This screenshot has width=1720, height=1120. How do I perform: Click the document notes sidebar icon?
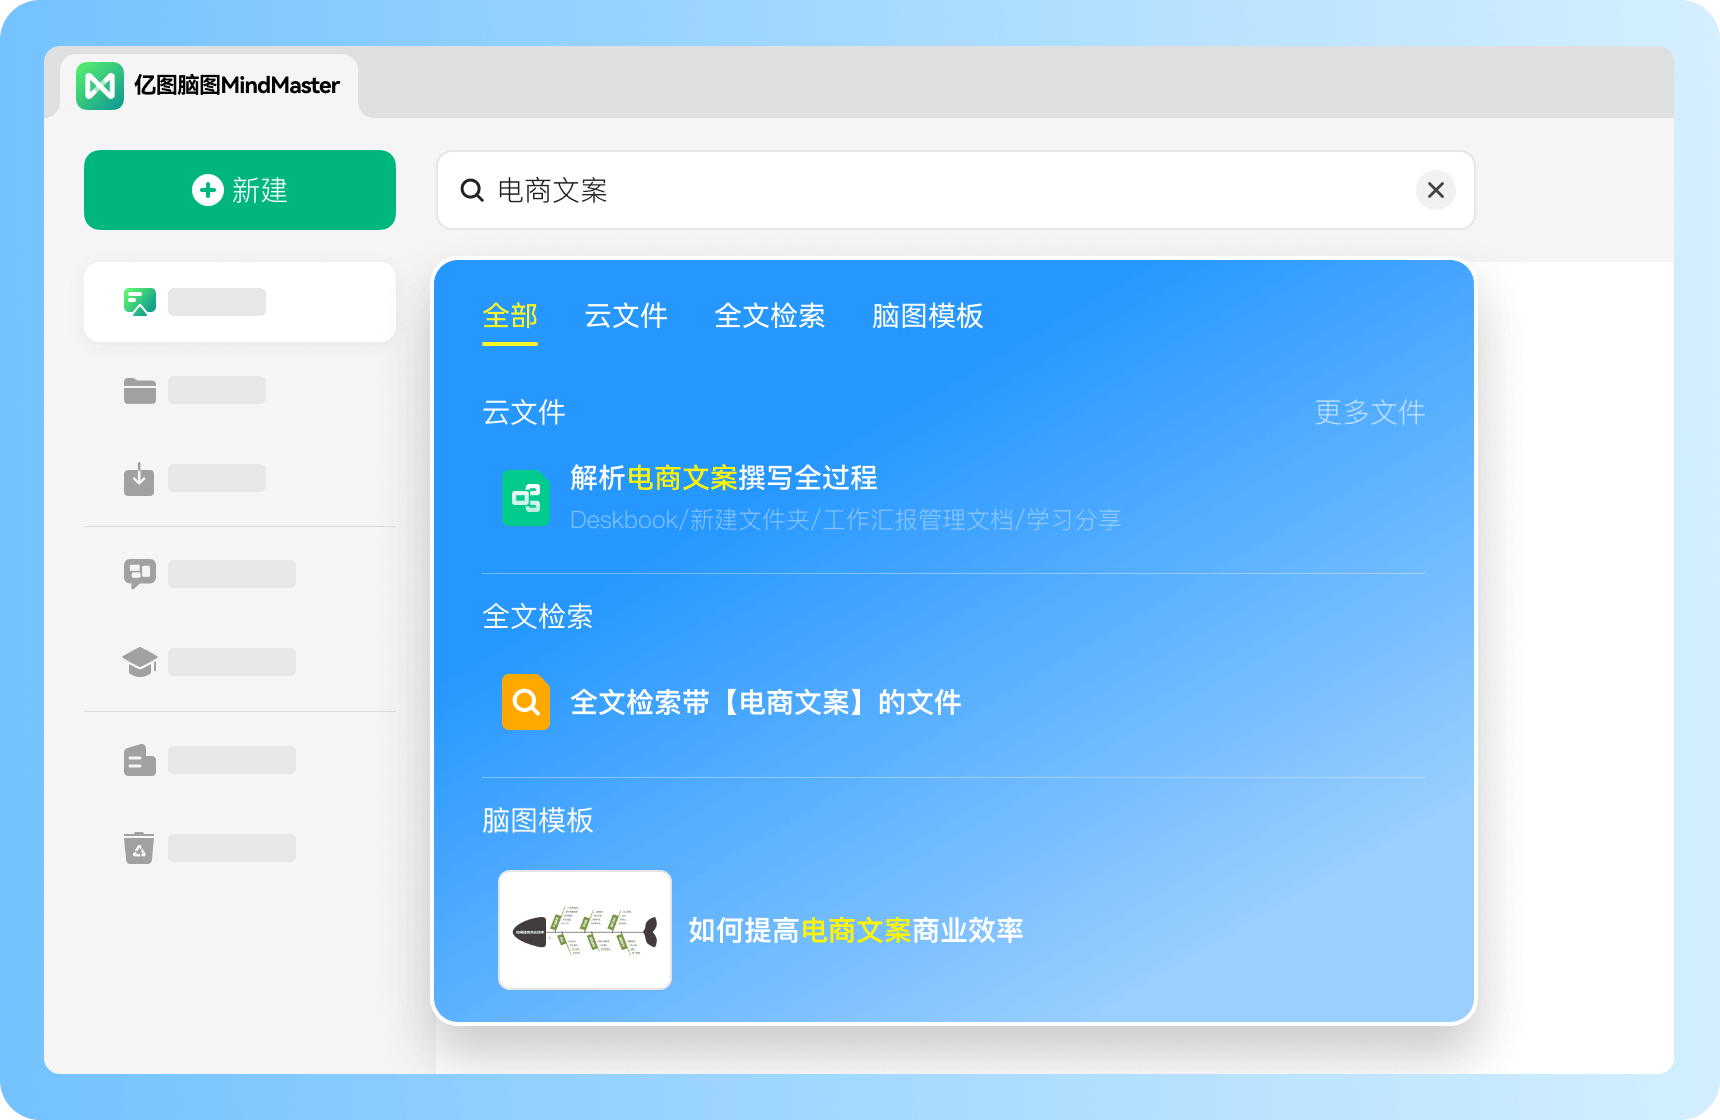(x=140, y=760)
